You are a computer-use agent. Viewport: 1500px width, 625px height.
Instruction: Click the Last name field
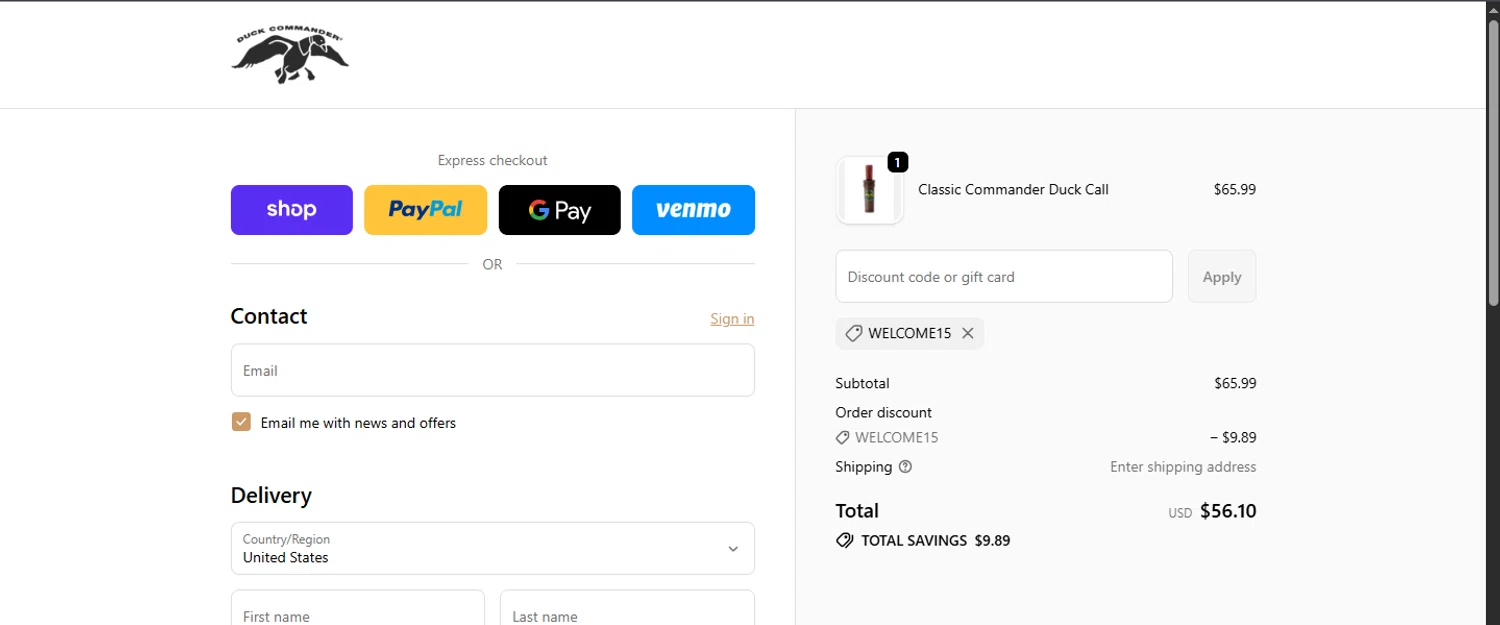627,608
